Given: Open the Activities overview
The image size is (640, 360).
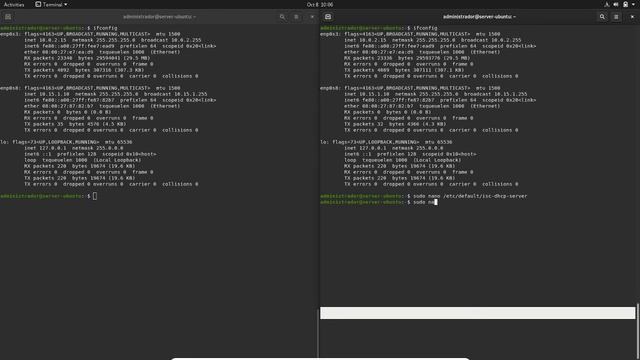Looking at the screenshot, I should 14,4.
